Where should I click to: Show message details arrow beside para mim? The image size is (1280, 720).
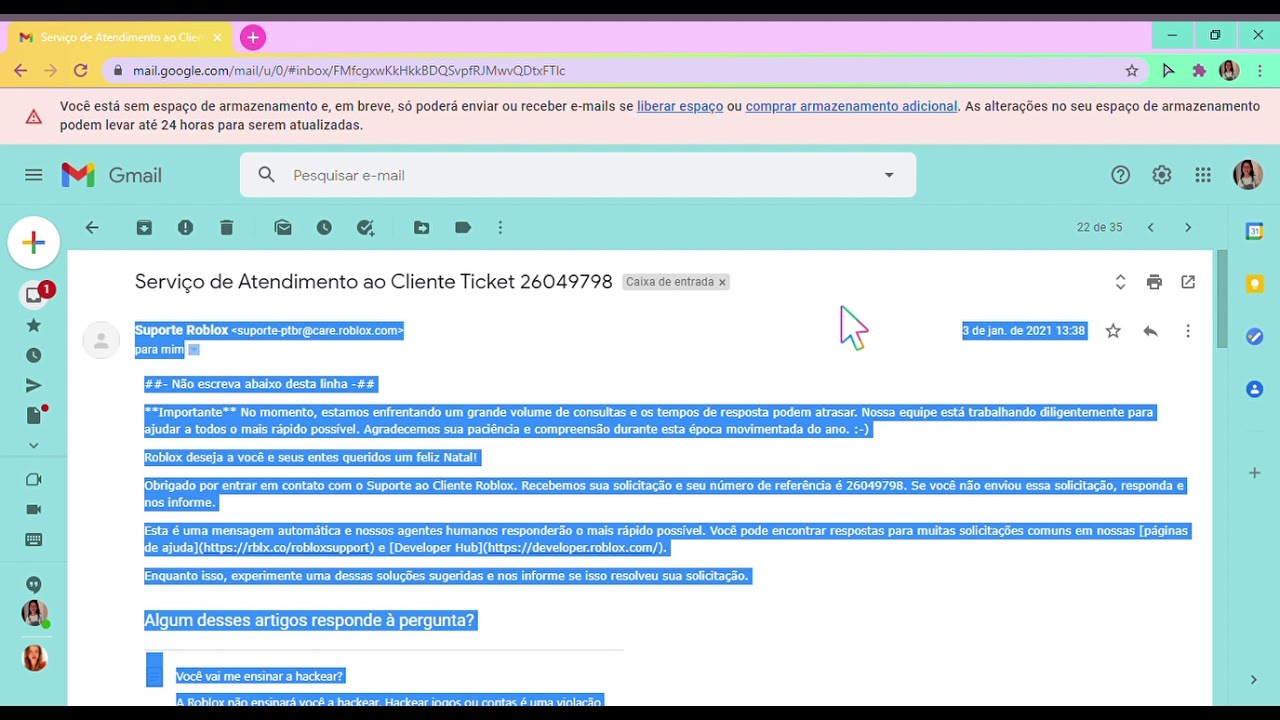pyautogui.click(x=194, y=350)
